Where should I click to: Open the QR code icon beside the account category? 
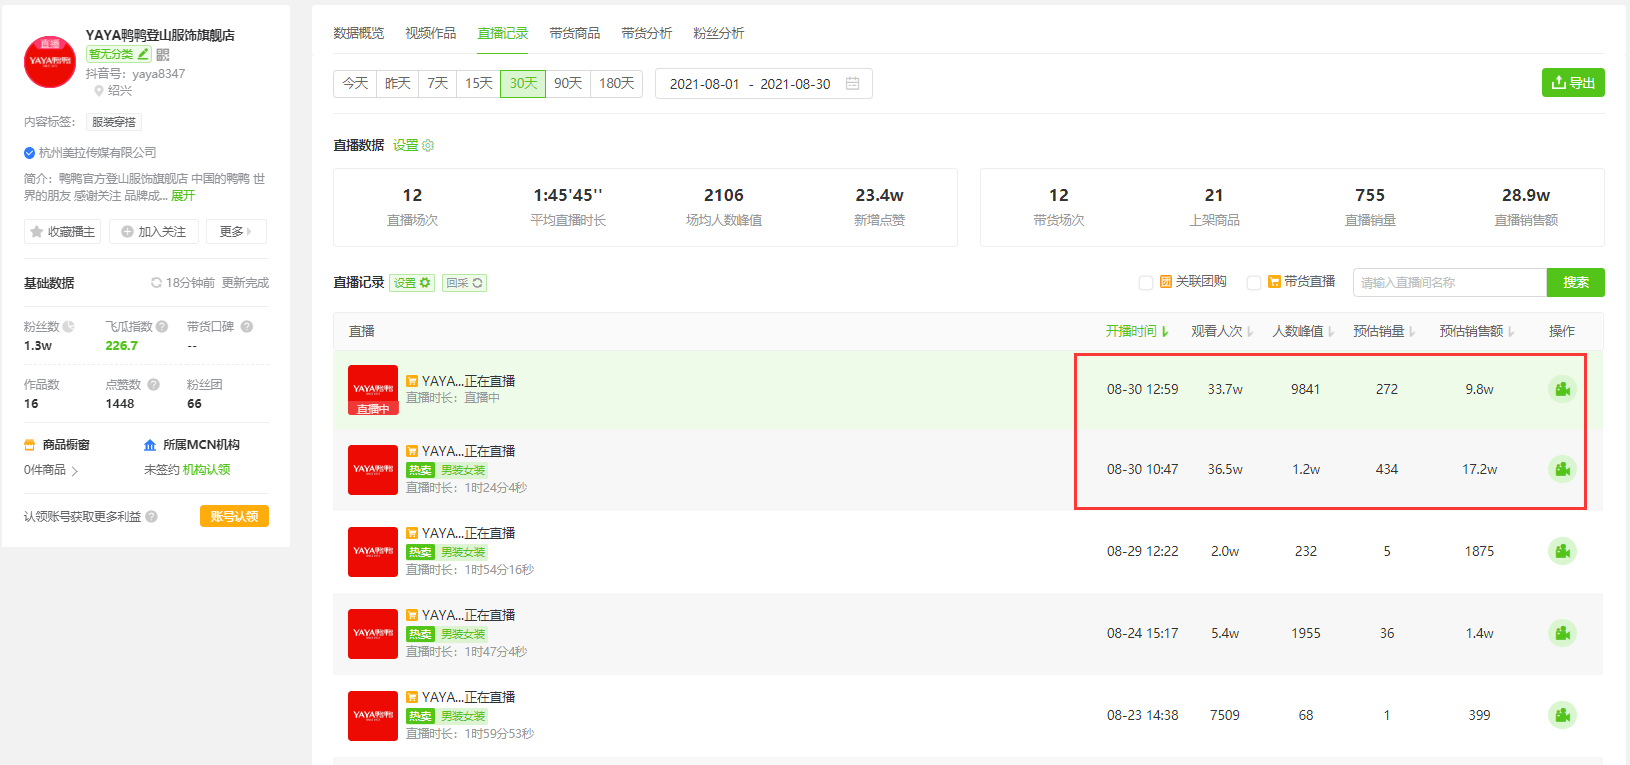tap(163, 55)
